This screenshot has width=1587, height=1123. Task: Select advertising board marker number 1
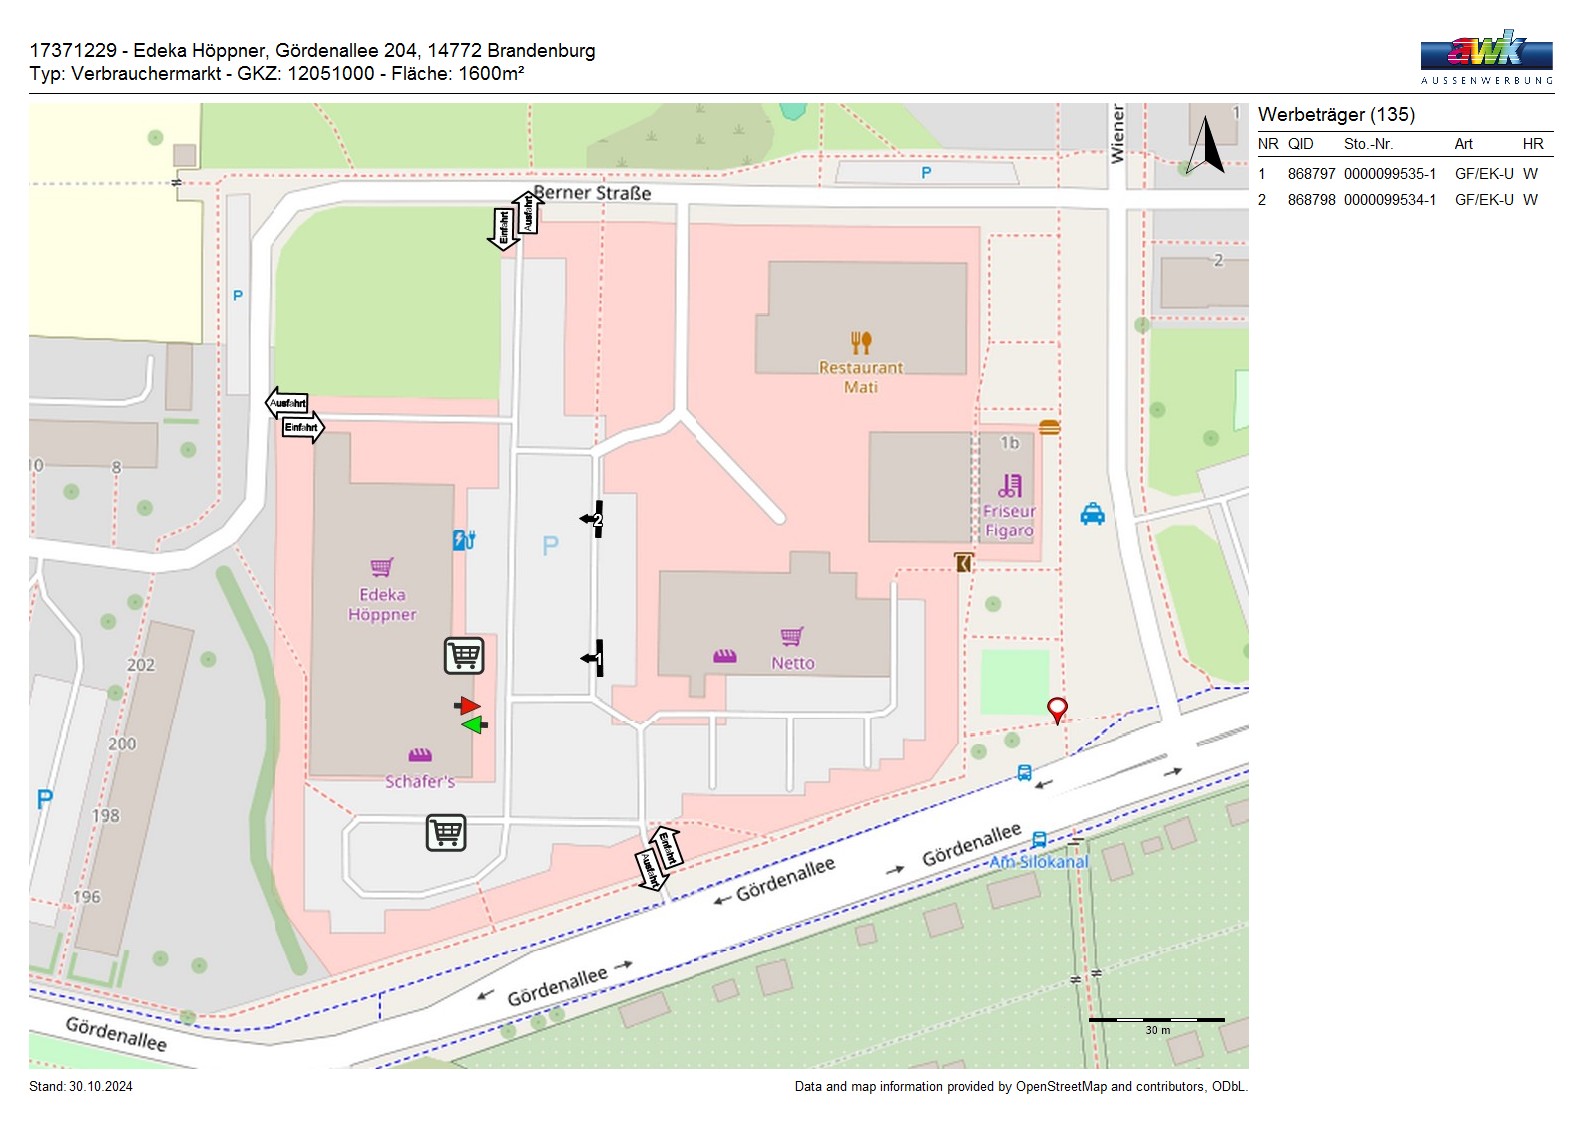[x=594, y=658]
